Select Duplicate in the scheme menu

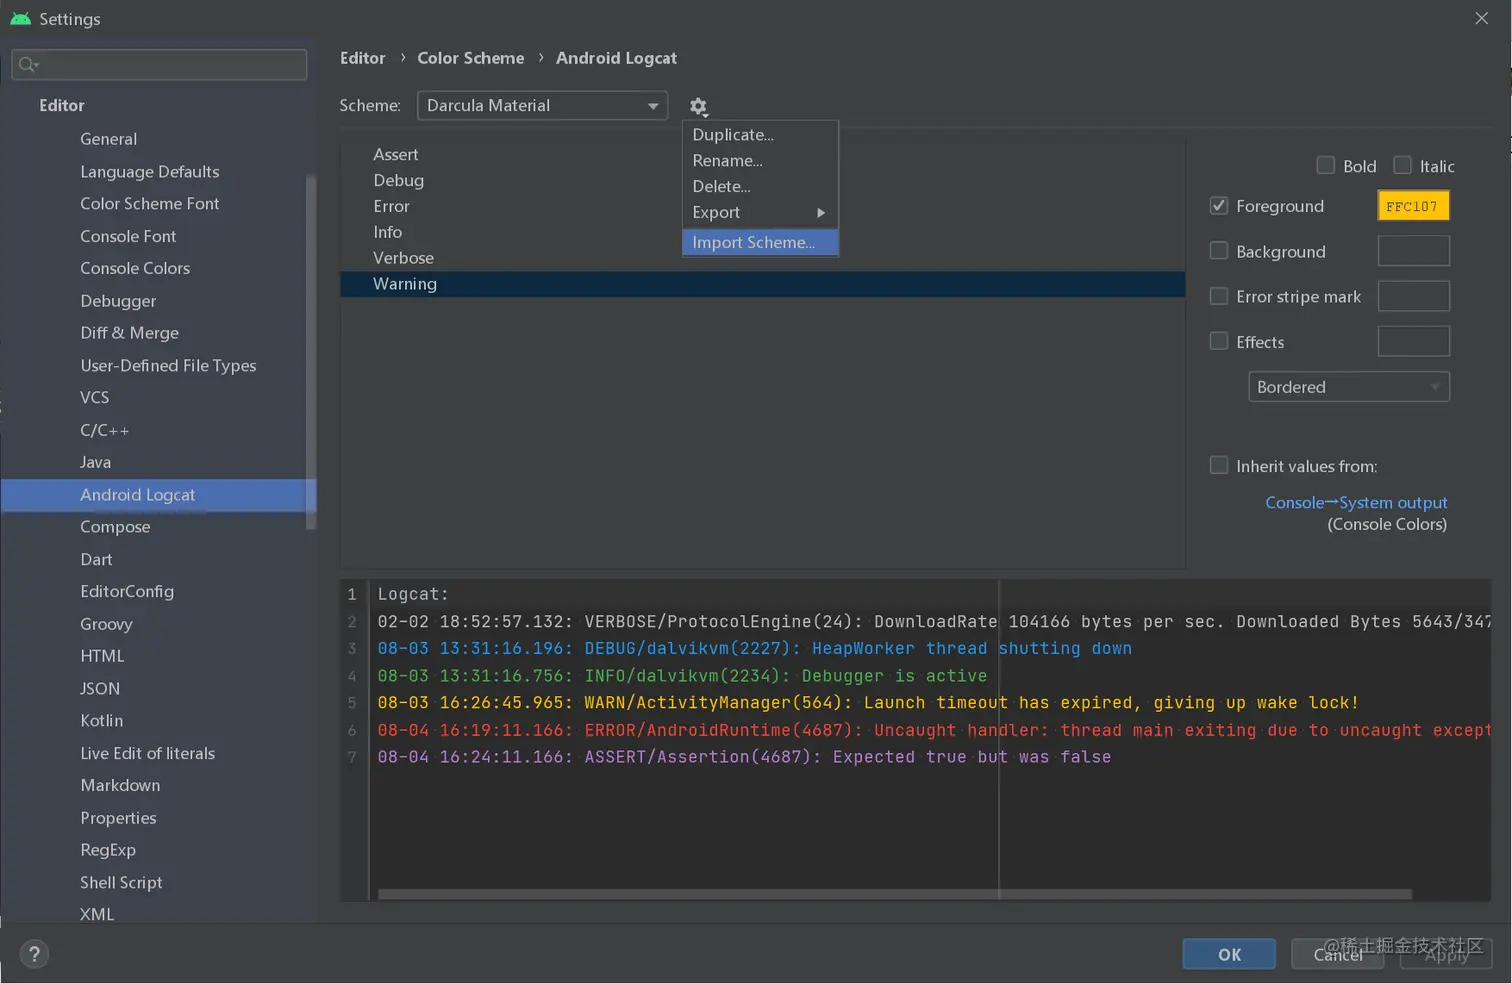733,135
